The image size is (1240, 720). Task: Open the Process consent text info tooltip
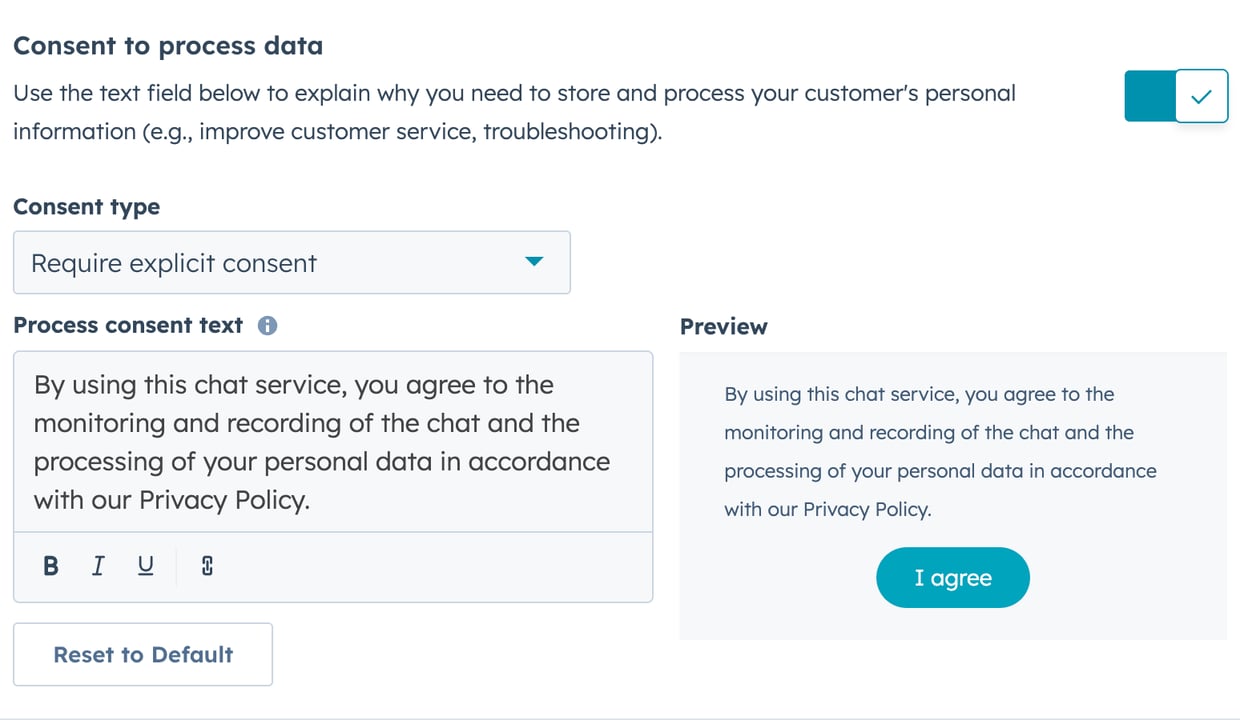pos(267,324)
